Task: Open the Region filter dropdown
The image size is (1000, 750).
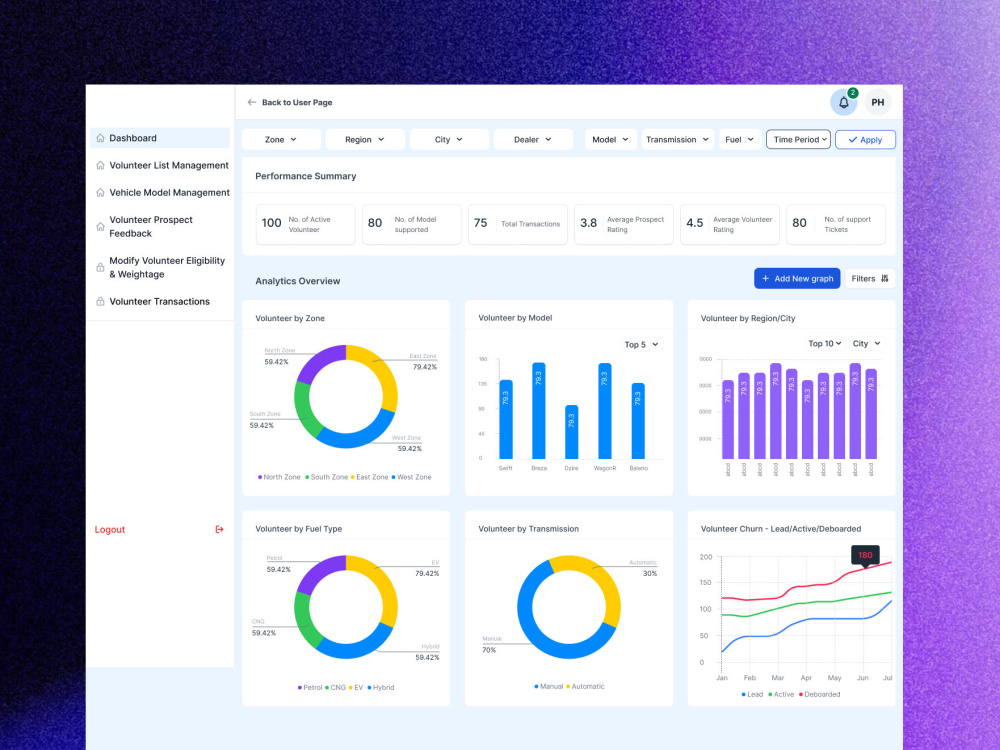Action: [365, 140]
